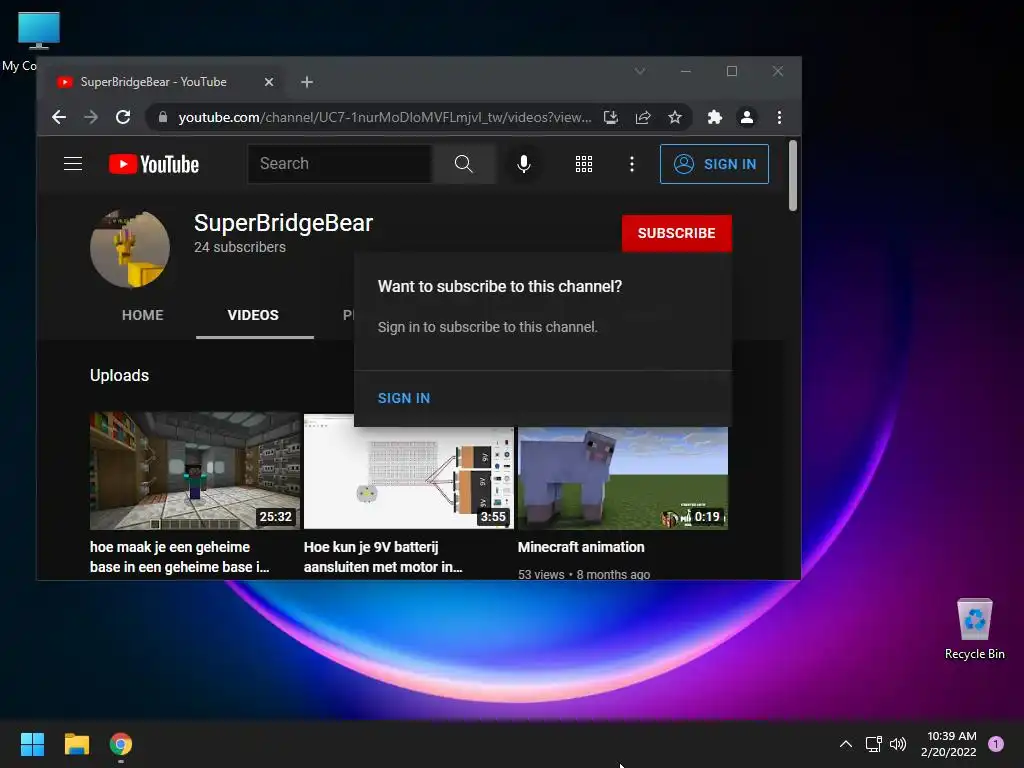Click the 'Uploads' section heading
This screenshot has width=1024, height=768.
click(x=120, y=376)
